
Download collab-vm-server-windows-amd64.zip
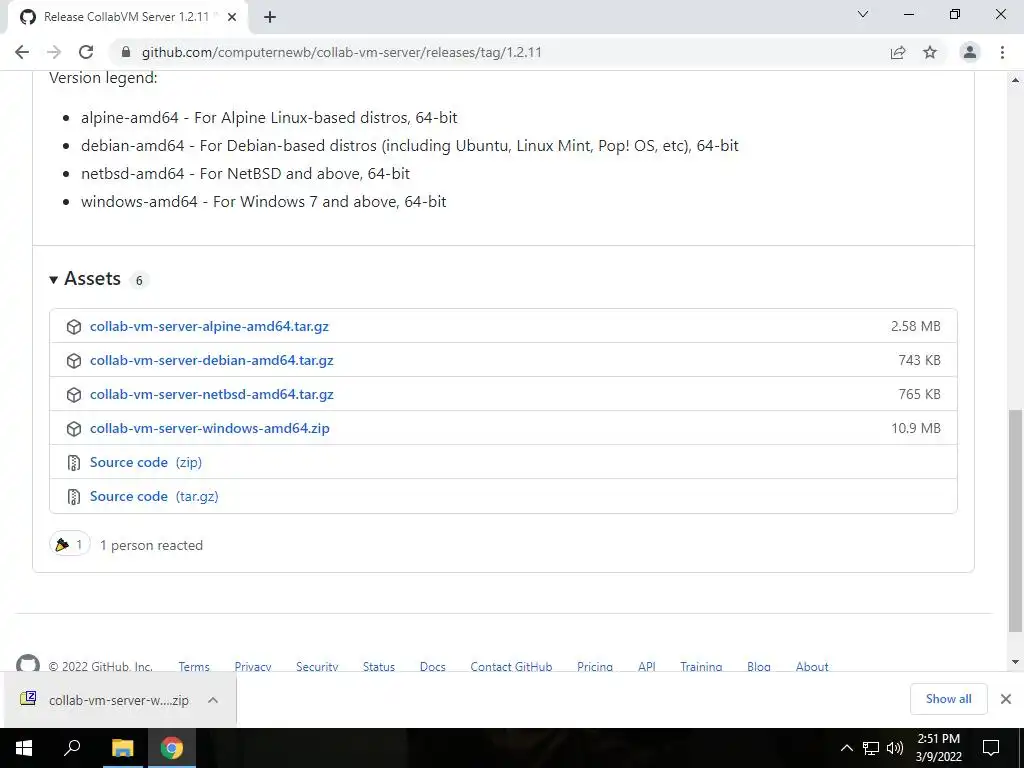(210, 428)
